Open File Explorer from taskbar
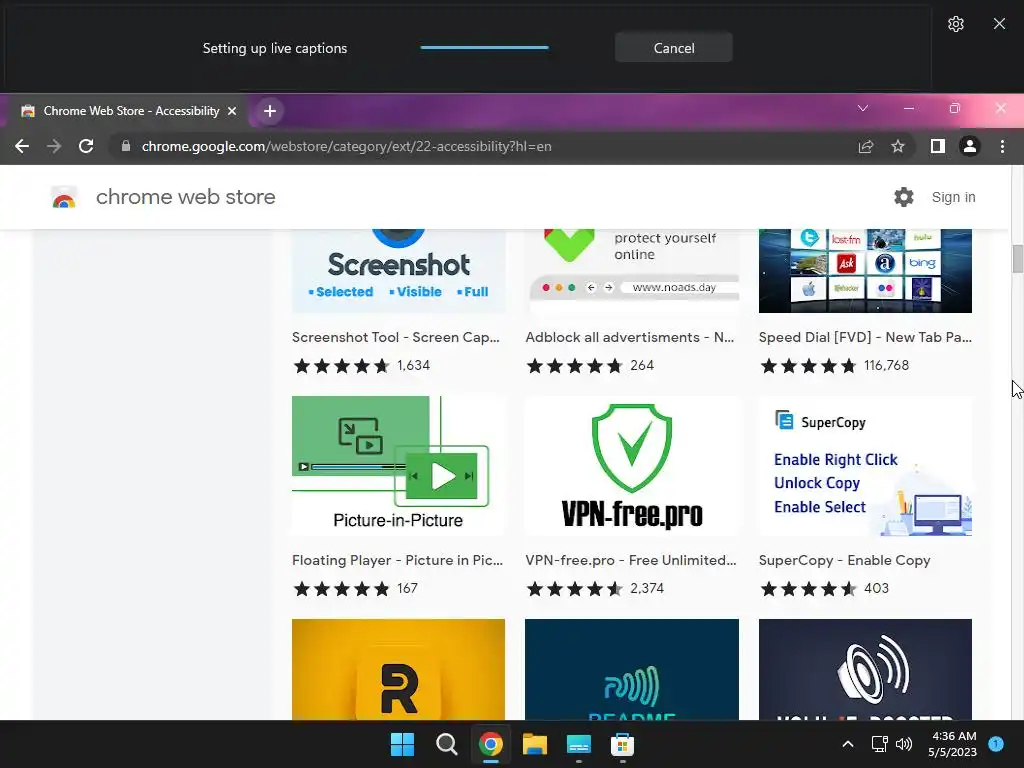Image resolution: width=1024 pixels, height=768 pixels. click(534, 744)
